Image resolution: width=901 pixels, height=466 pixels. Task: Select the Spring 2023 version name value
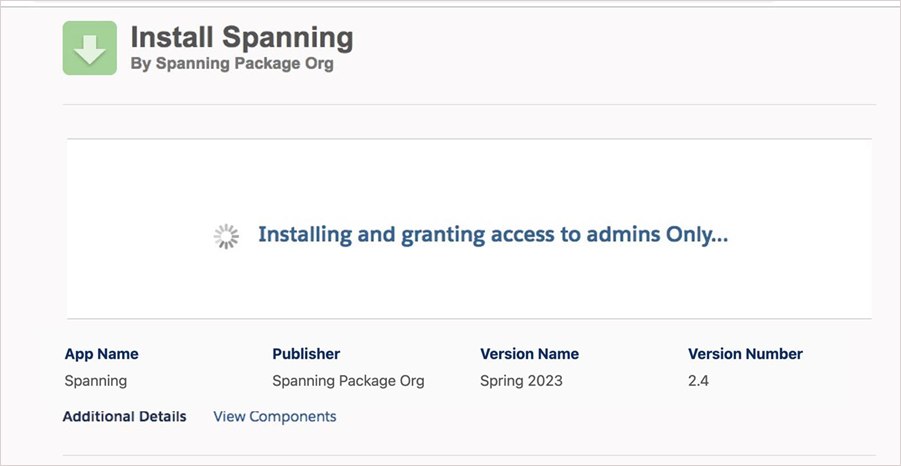[x=521, y=381]
